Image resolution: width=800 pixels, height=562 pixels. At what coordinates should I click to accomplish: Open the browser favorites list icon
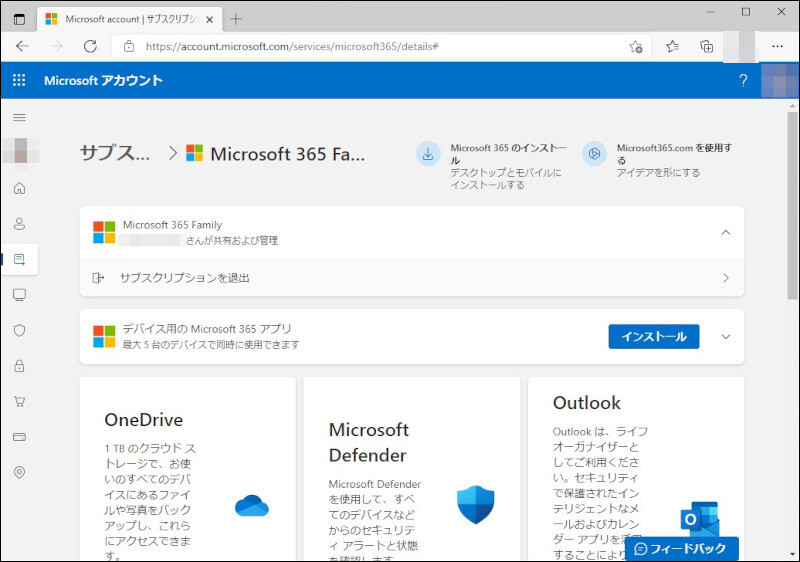(672, 47)
